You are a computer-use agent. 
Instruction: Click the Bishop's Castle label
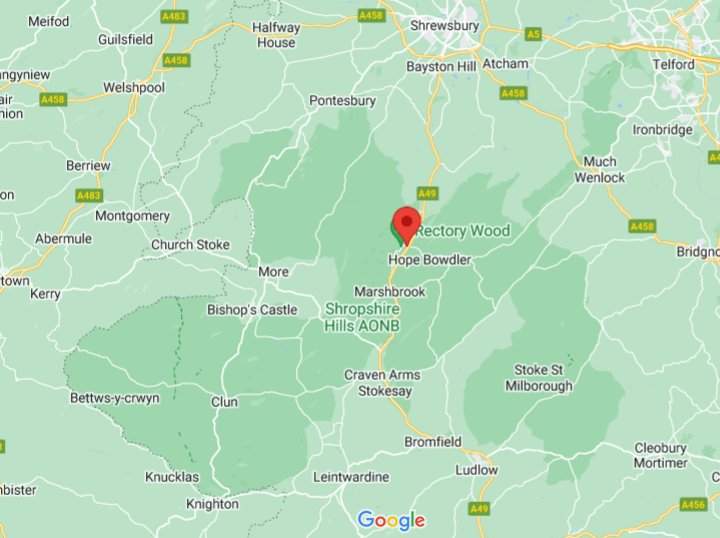[252, 310]
